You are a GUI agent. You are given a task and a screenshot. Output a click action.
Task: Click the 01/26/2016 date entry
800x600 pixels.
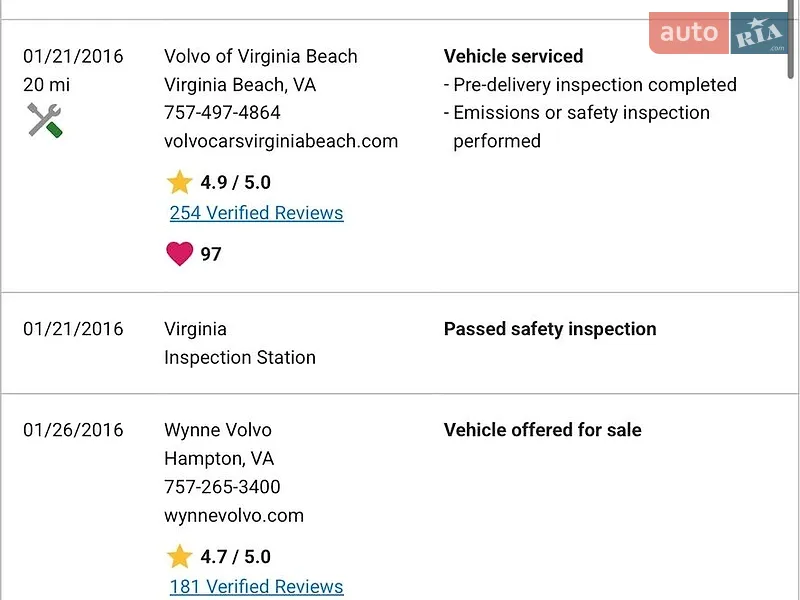click(x=73, y=430)
